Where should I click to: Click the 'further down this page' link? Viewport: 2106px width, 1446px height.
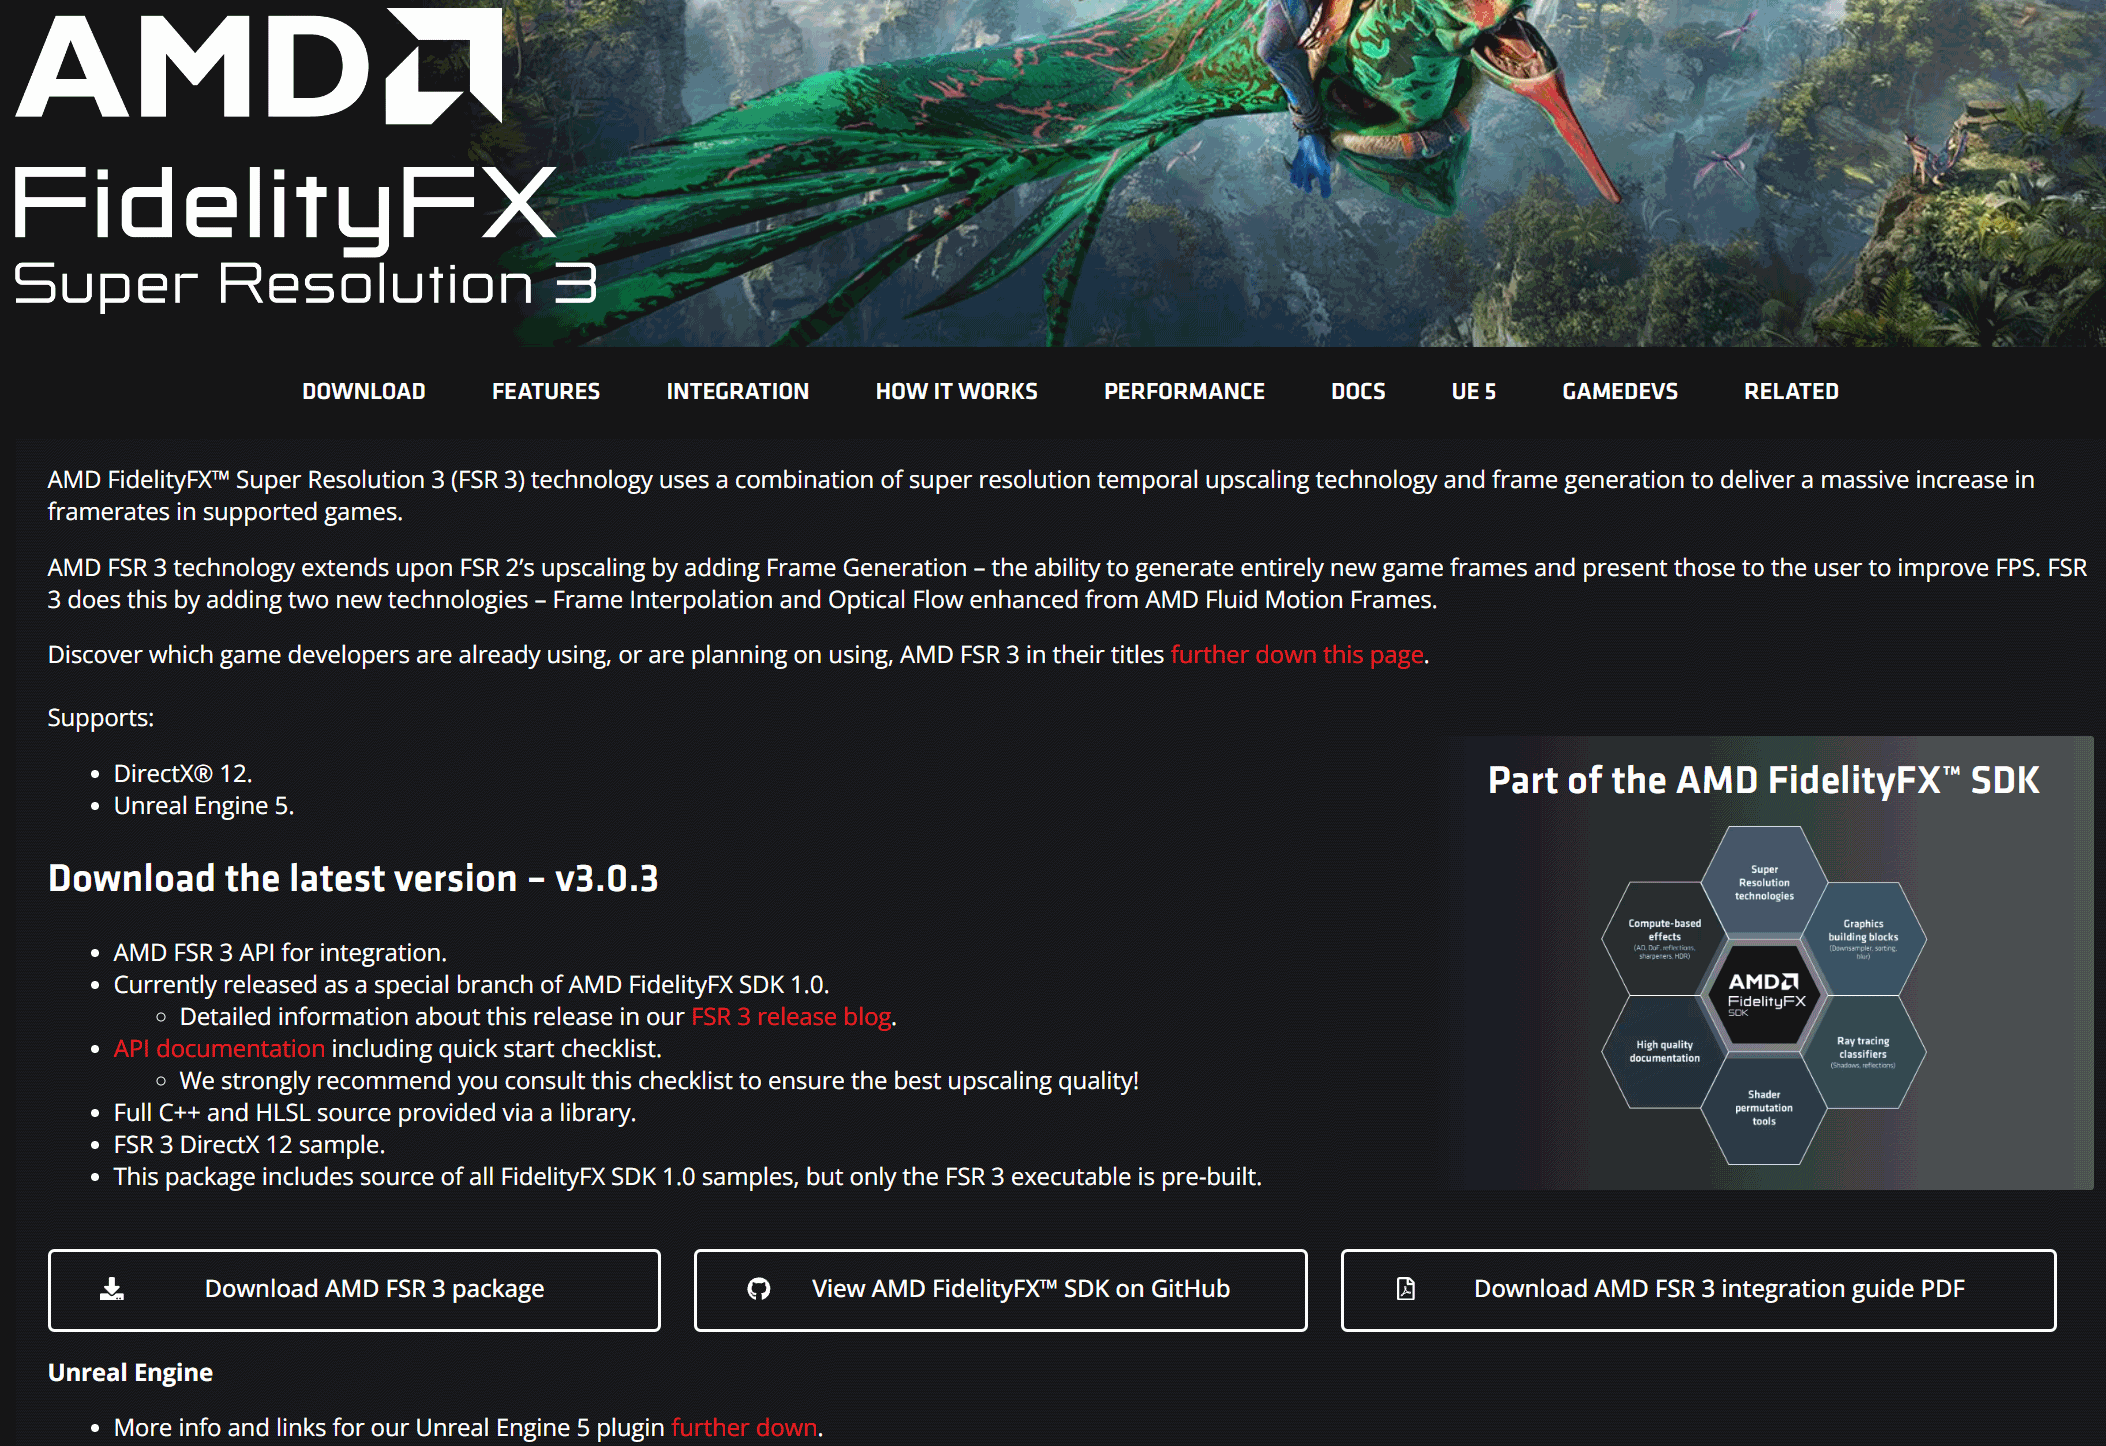pos(1297,654)
